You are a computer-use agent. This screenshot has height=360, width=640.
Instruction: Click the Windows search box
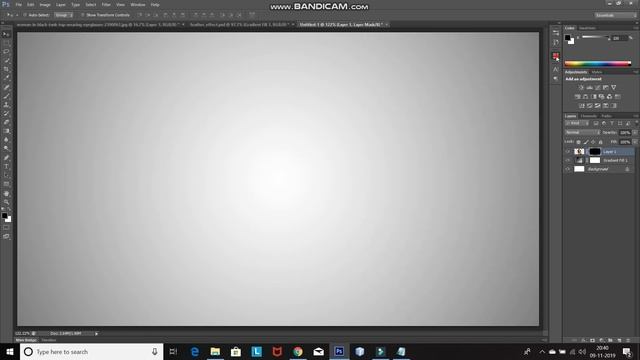click(91, 351)
